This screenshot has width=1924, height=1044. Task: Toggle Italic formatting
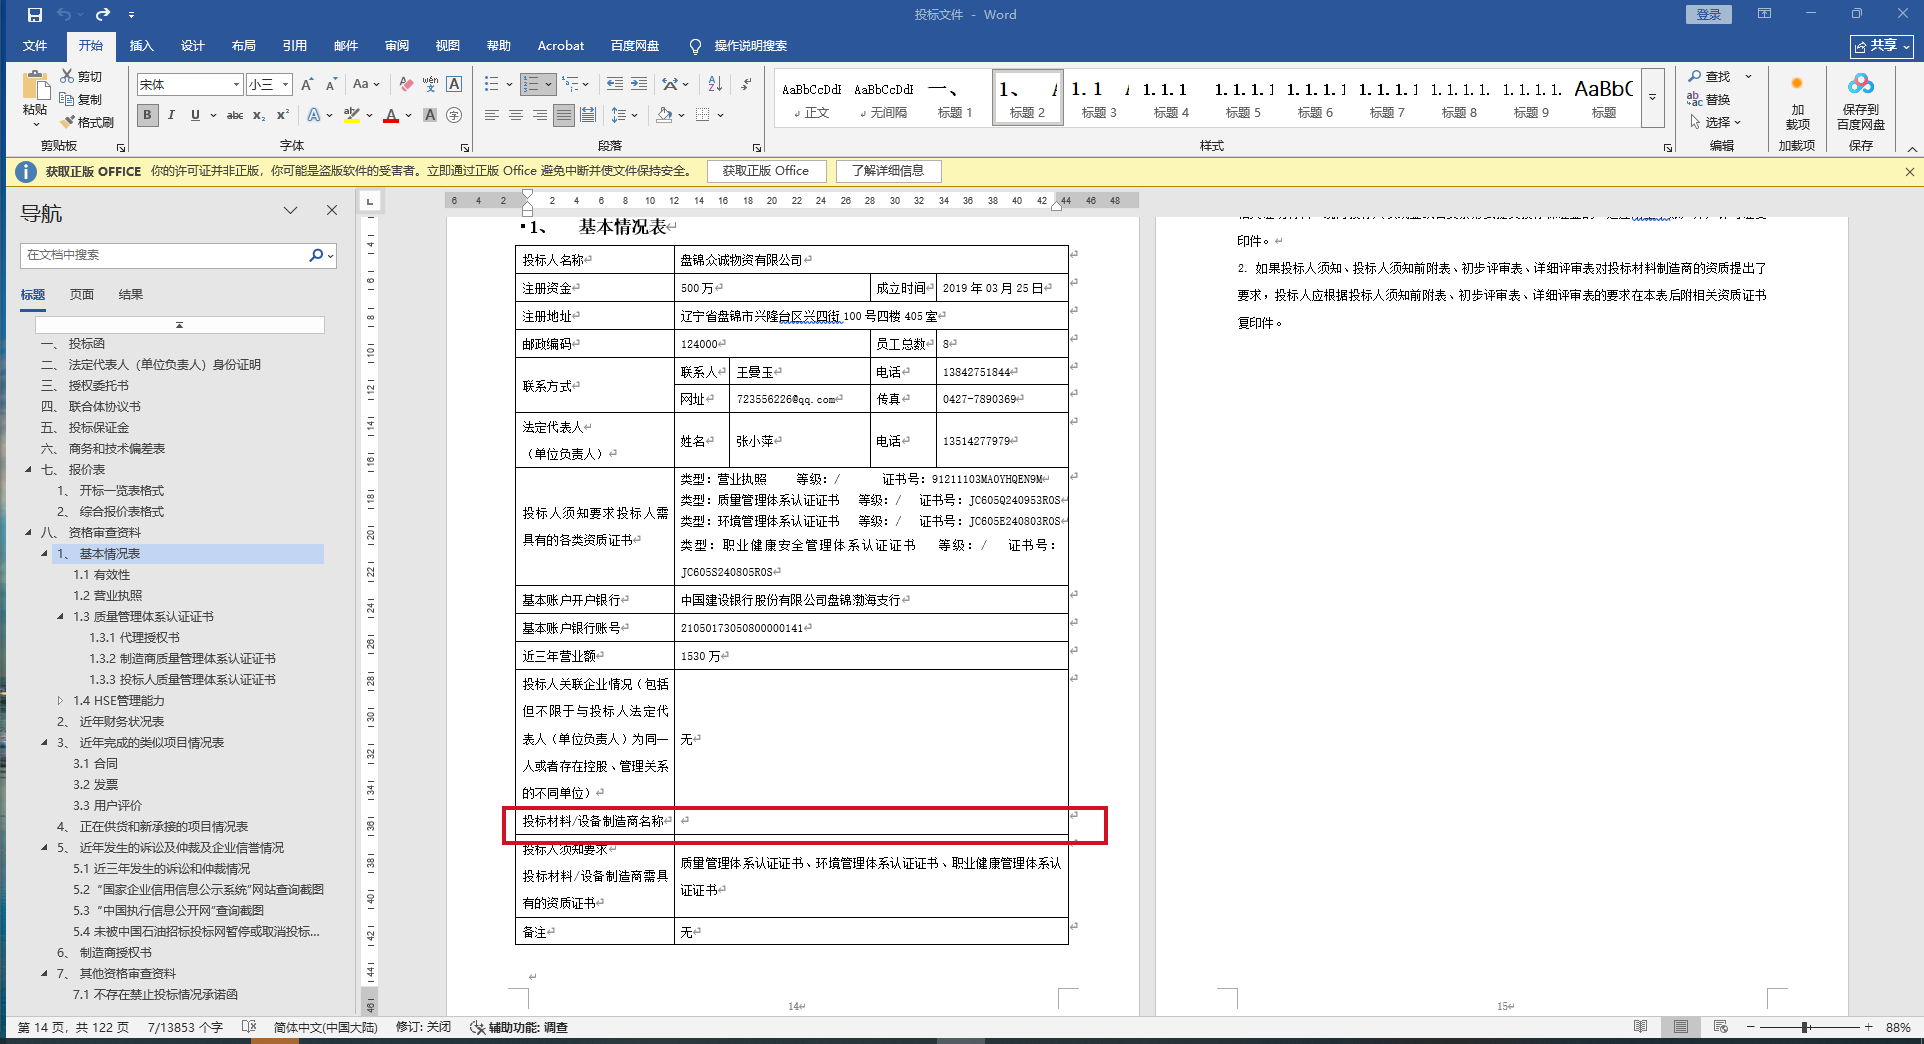(171, 116)
